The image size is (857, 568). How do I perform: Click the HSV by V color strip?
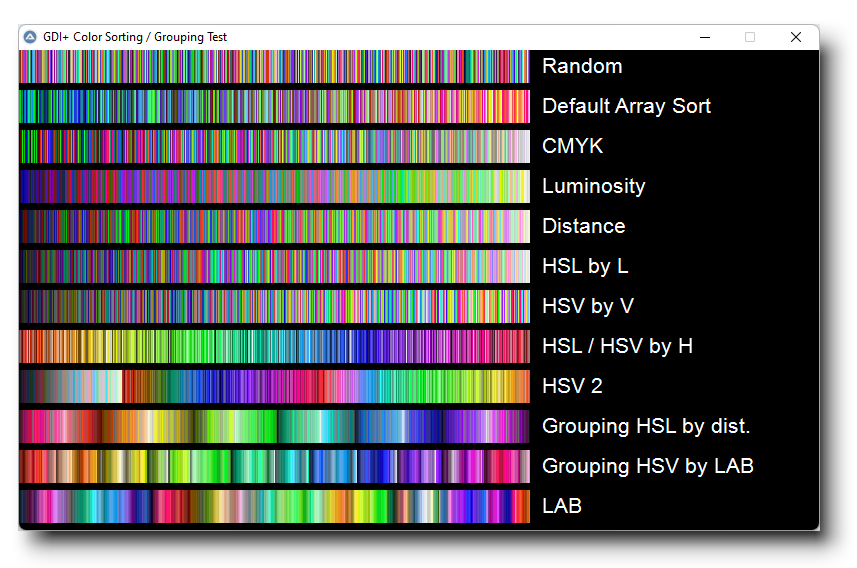[274, 306]
